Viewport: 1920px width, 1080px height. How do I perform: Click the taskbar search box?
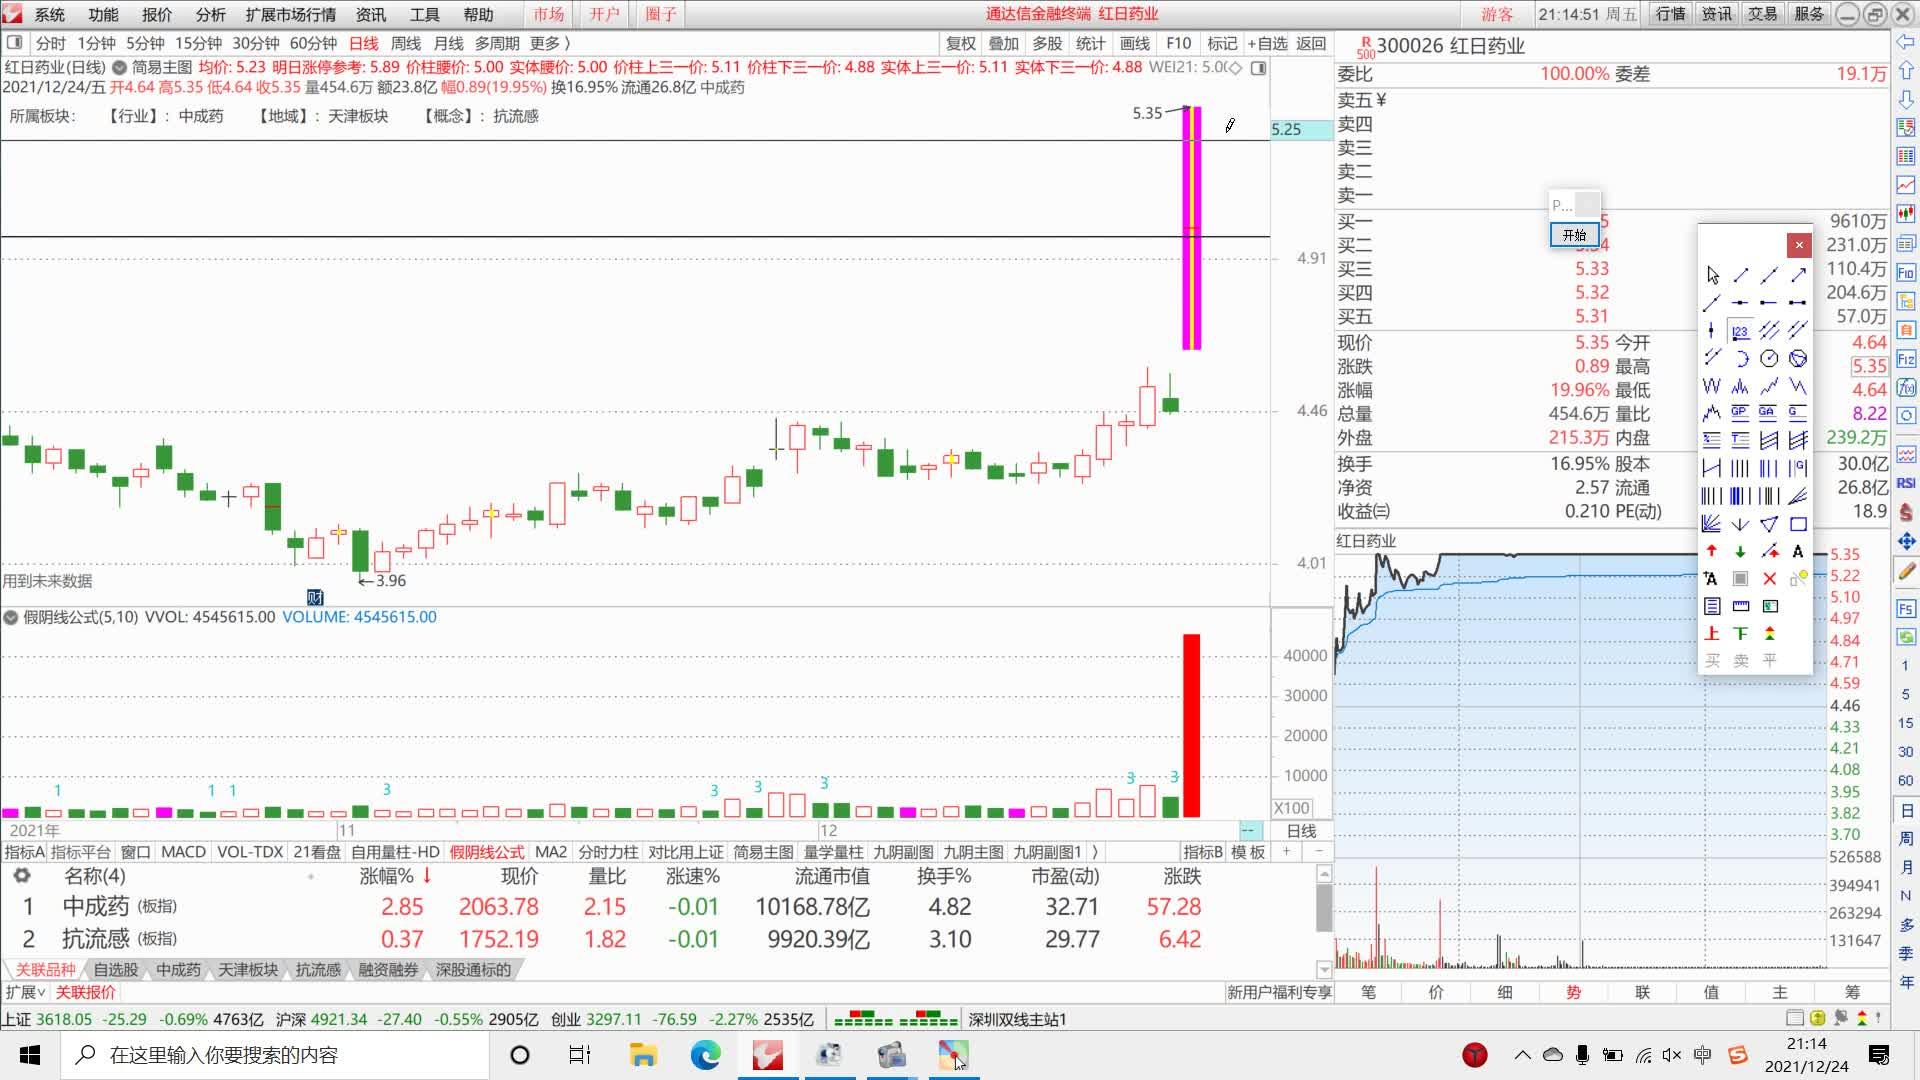tap(275, 1055)
